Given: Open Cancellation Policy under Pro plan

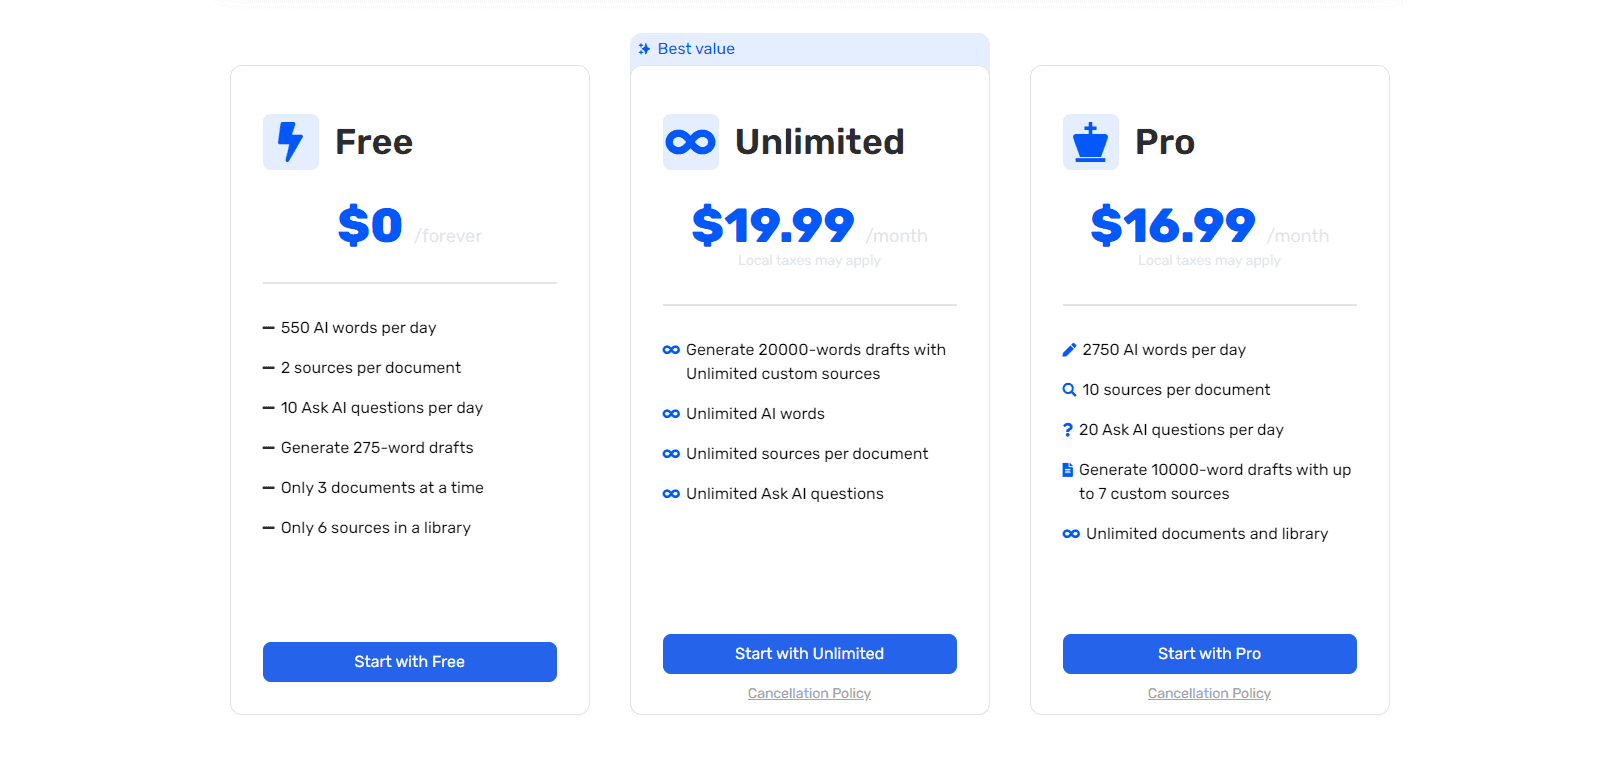Looking at the screenshot, I should pyautogui.click(x=1210, y=693).
